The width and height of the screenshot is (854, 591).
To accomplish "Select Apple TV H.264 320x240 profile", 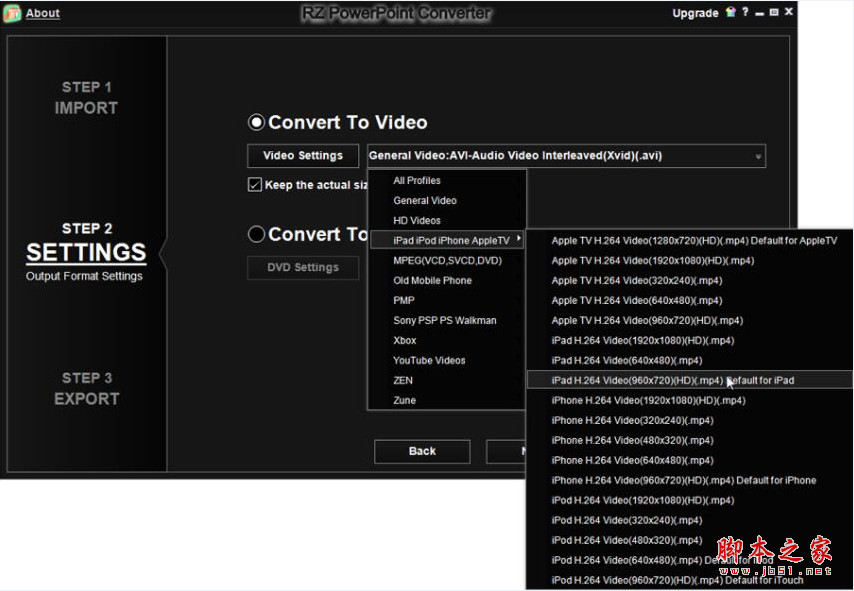I will [x=690, y=281].
